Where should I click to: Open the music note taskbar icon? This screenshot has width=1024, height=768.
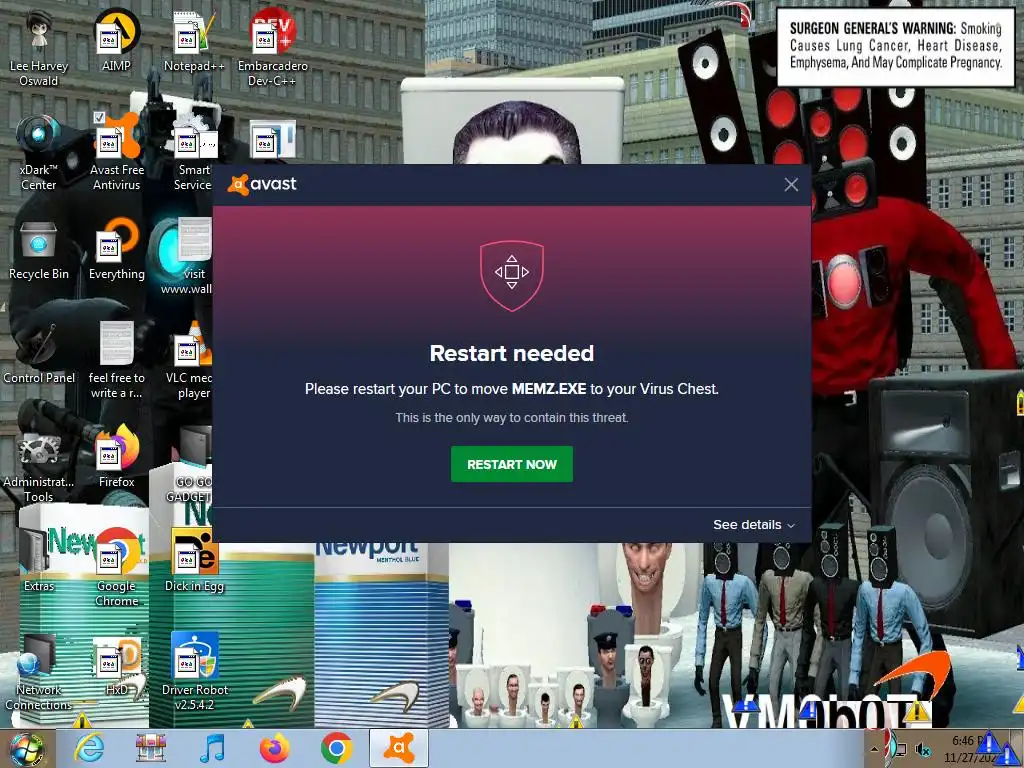pos(212,749)
